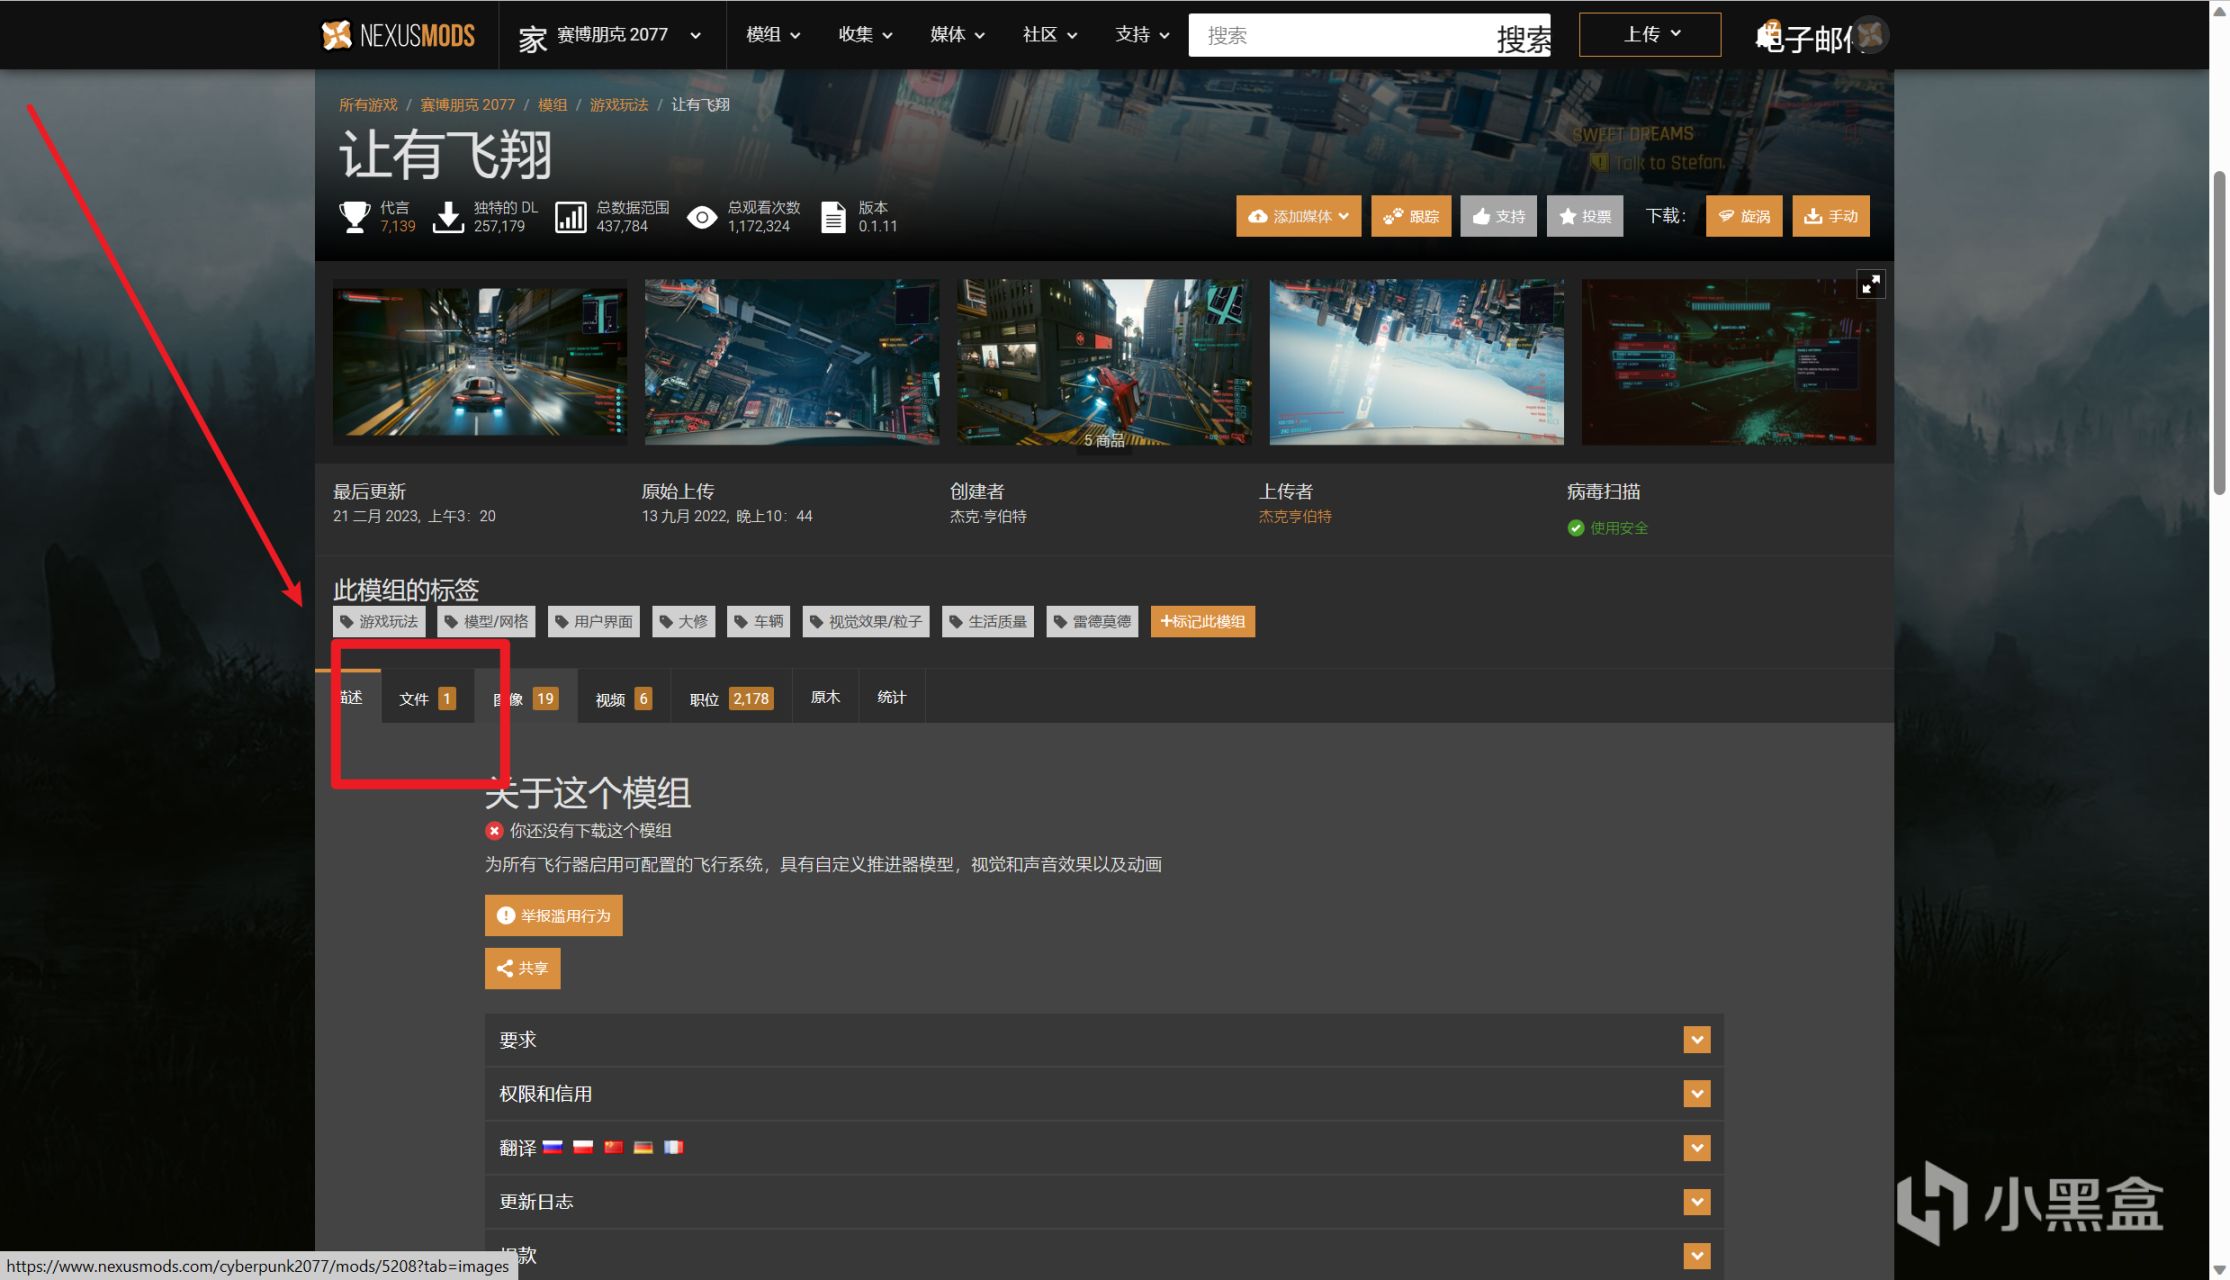
Task: Click the Polish flag translation icon
Action: 583,1148
